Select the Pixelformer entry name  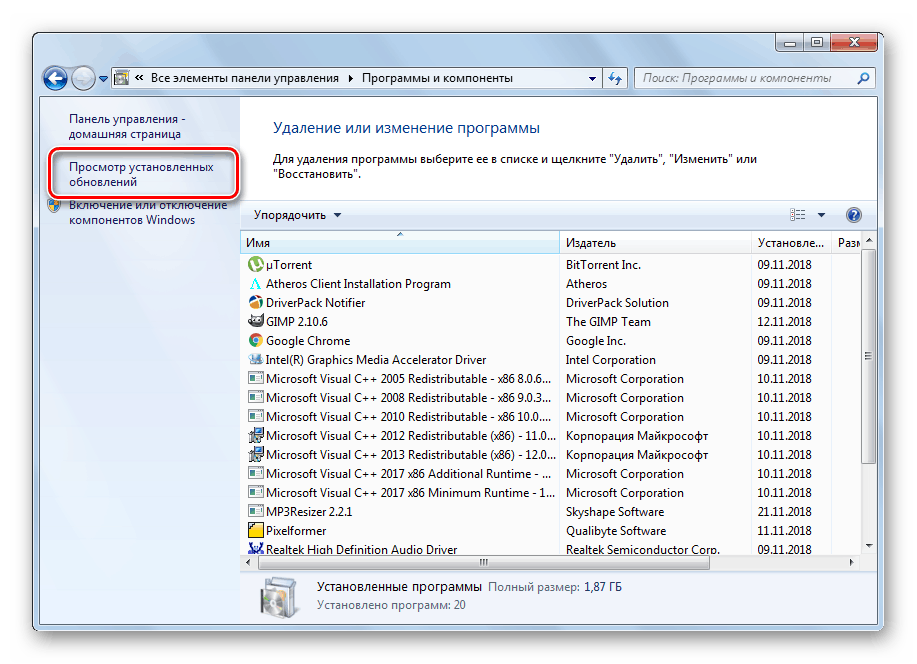296,531
